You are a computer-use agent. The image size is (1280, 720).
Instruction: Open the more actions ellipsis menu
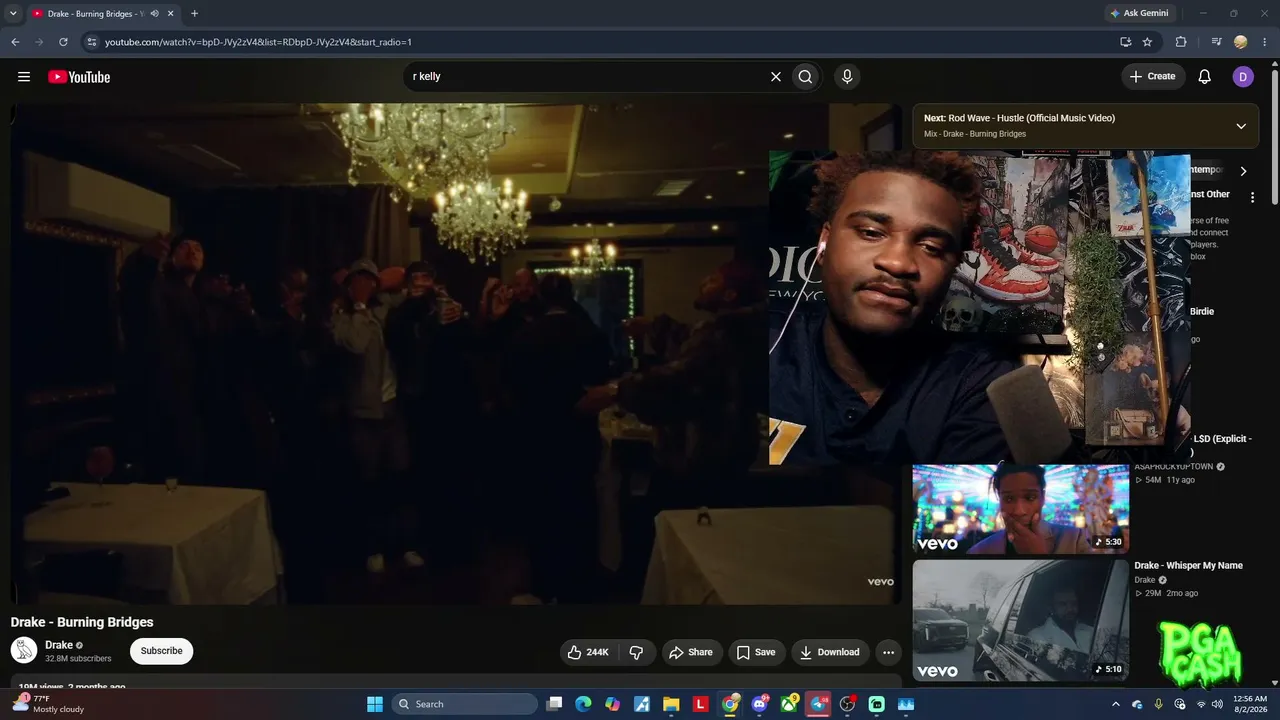pos(888,652)
